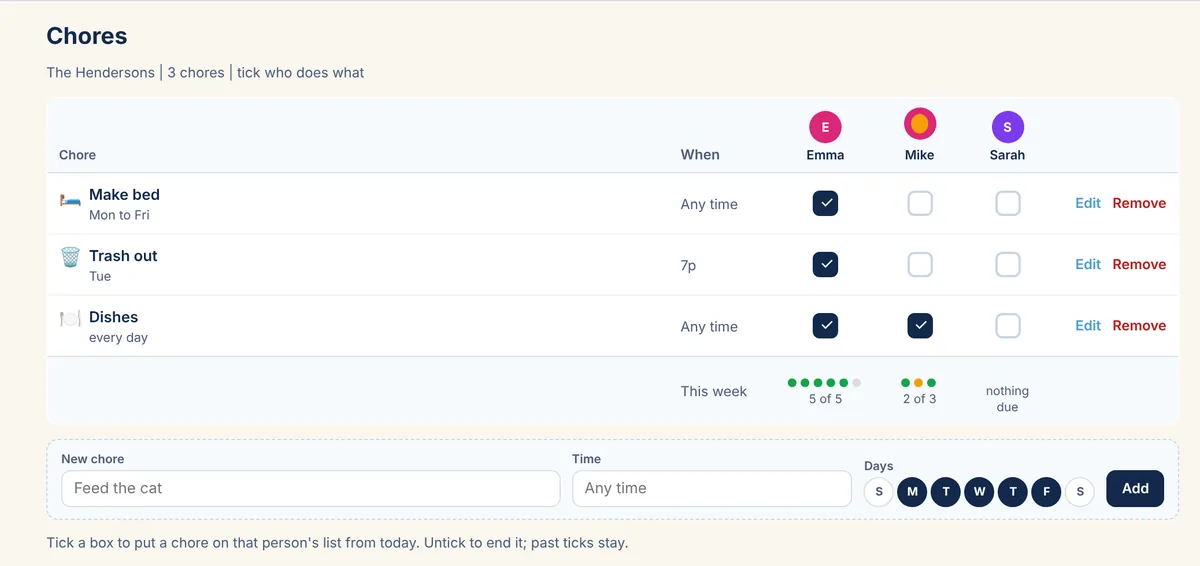Screen dimensions: 1200x566
Task: Click the Chores page heading
Action: 87,36
